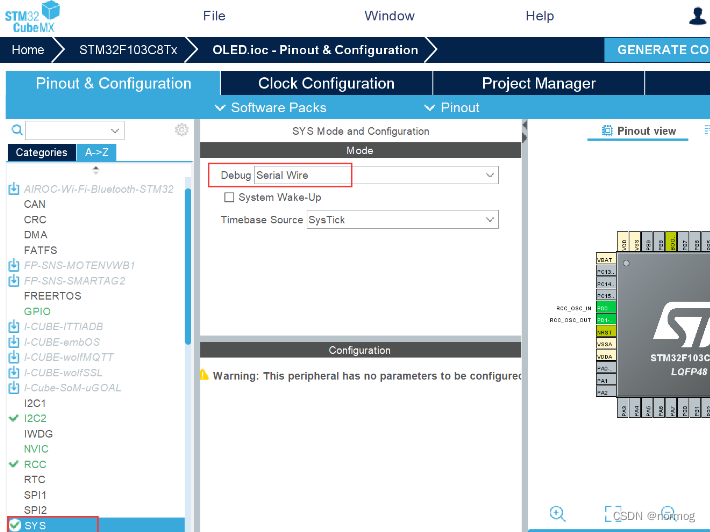Screen dimensions: 710x532
Task: Zoom out of the pinout view
Action: click(x=668, y=513)
